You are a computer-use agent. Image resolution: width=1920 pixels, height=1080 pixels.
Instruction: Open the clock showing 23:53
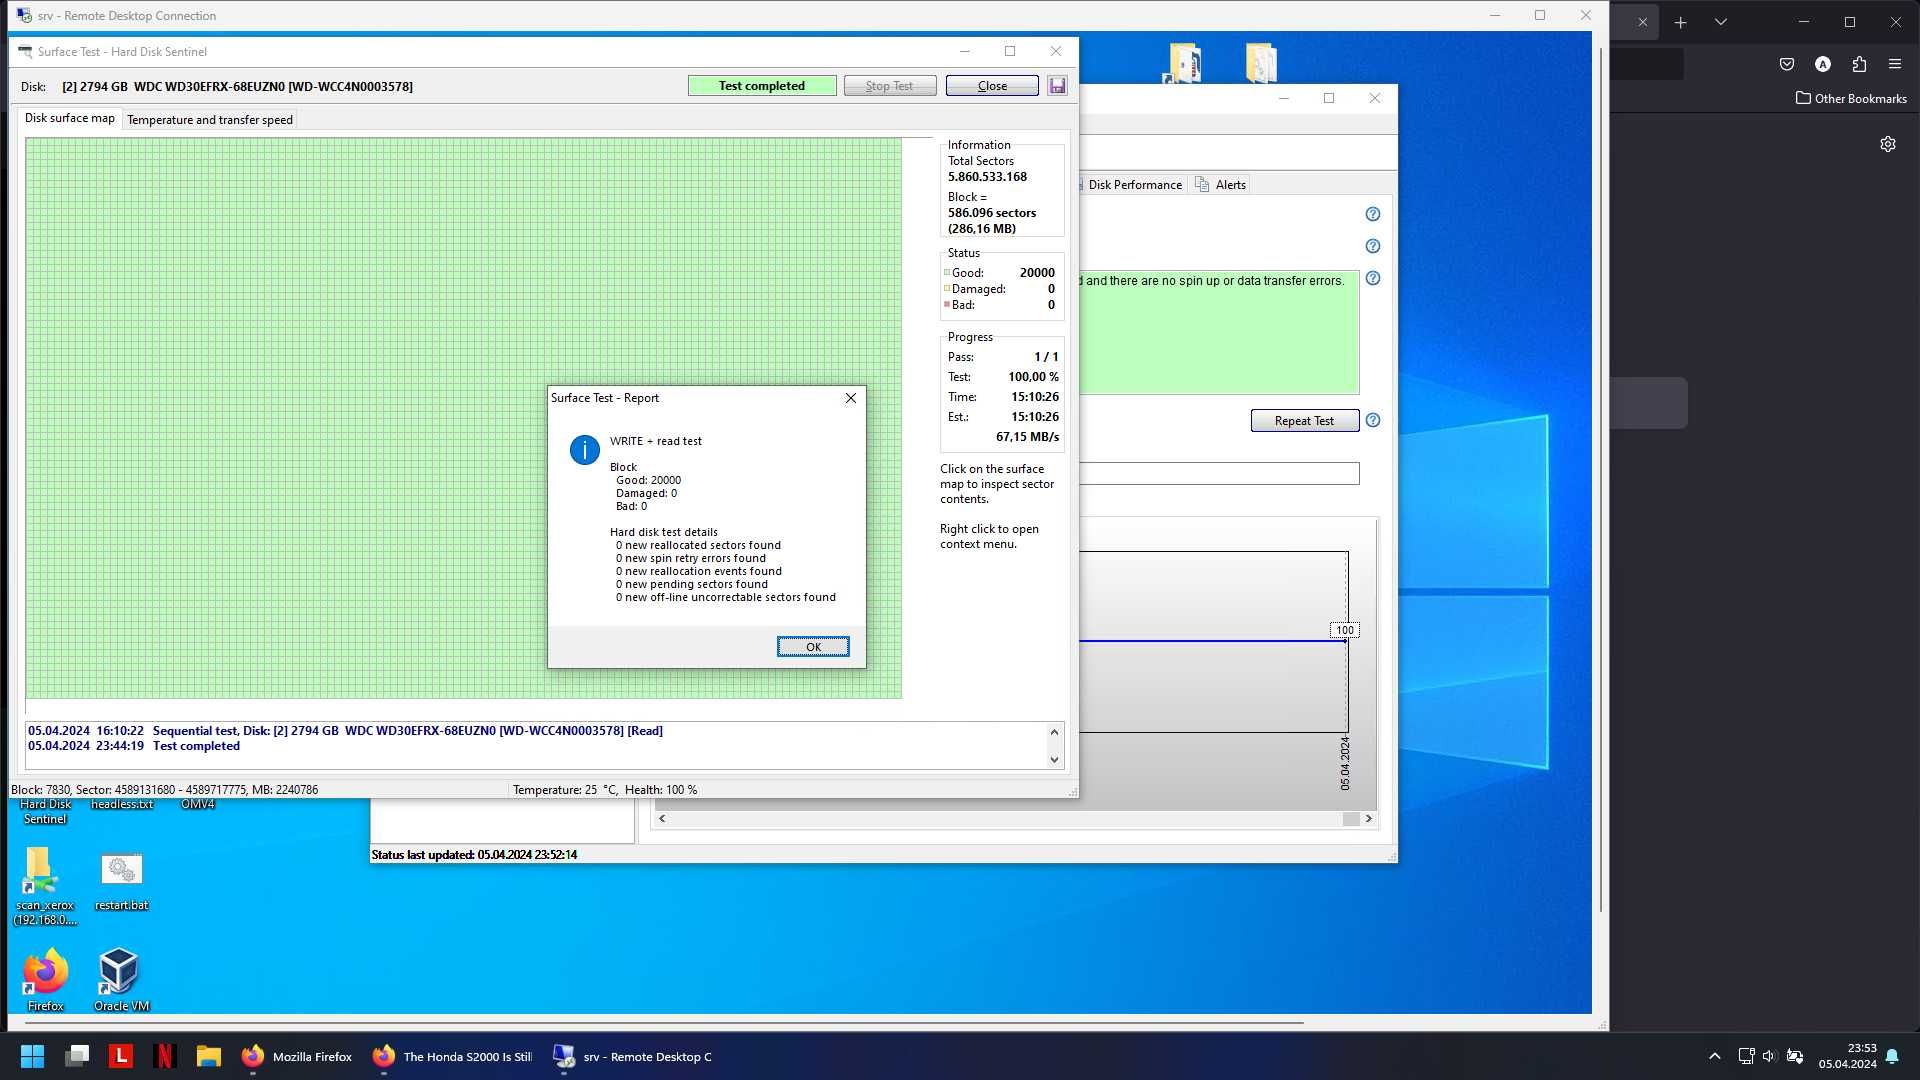click(x=1847, y=1056)
